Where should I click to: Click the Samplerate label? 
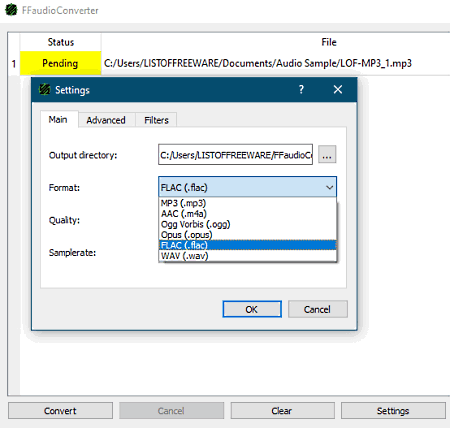pos(72,253)
